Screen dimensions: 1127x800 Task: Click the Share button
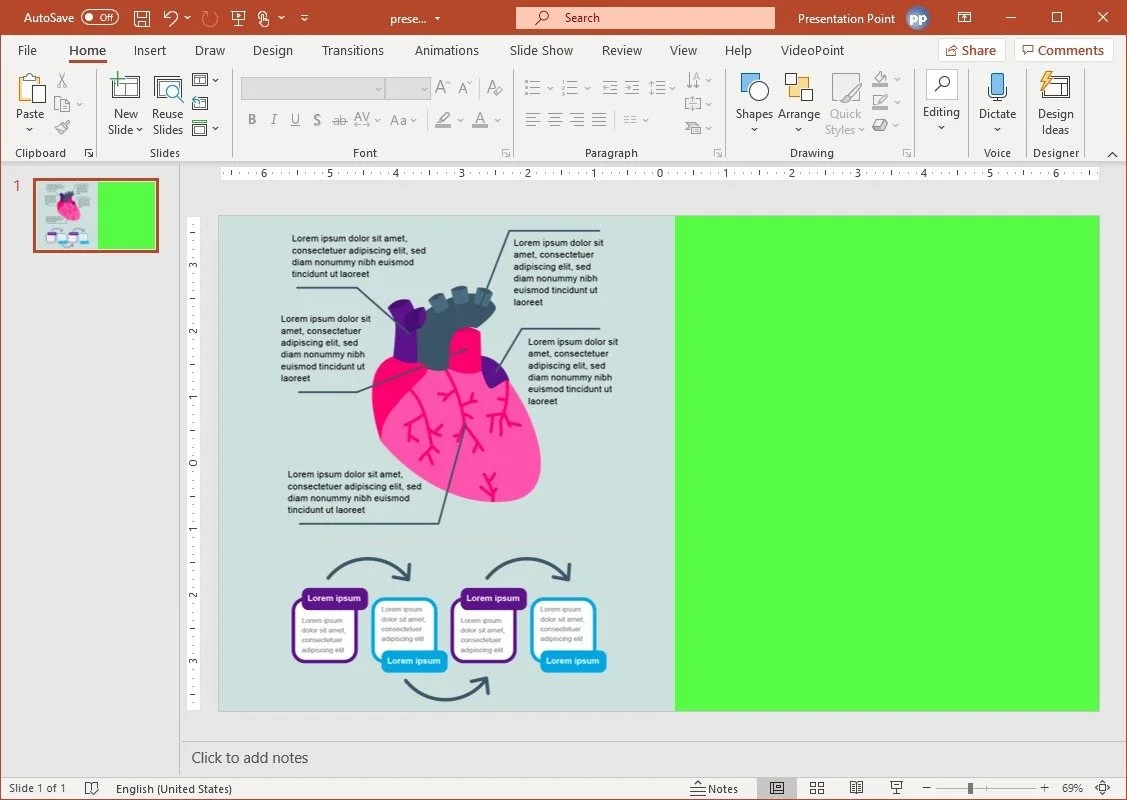tap(970, 49)
